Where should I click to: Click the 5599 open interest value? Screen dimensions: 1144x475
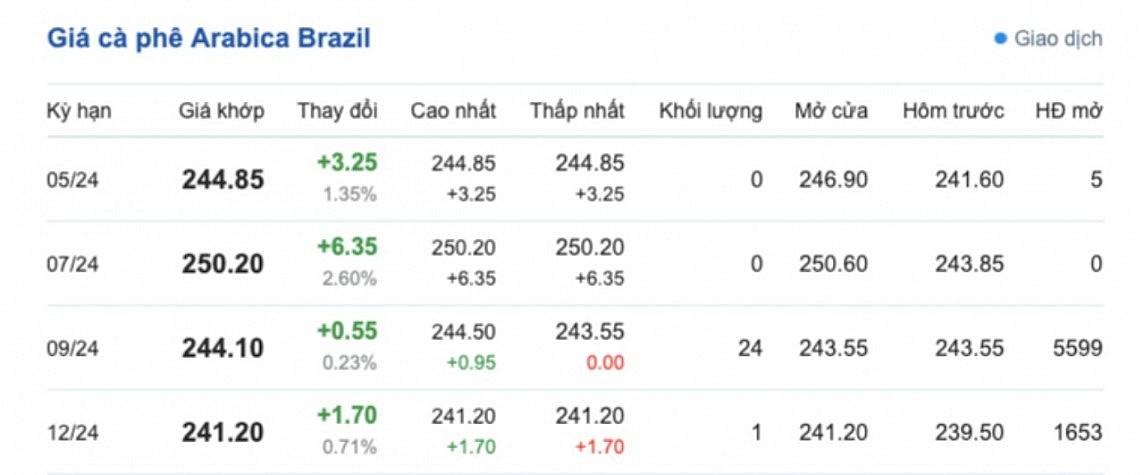pyautogui.click(x=1077, y=348)
